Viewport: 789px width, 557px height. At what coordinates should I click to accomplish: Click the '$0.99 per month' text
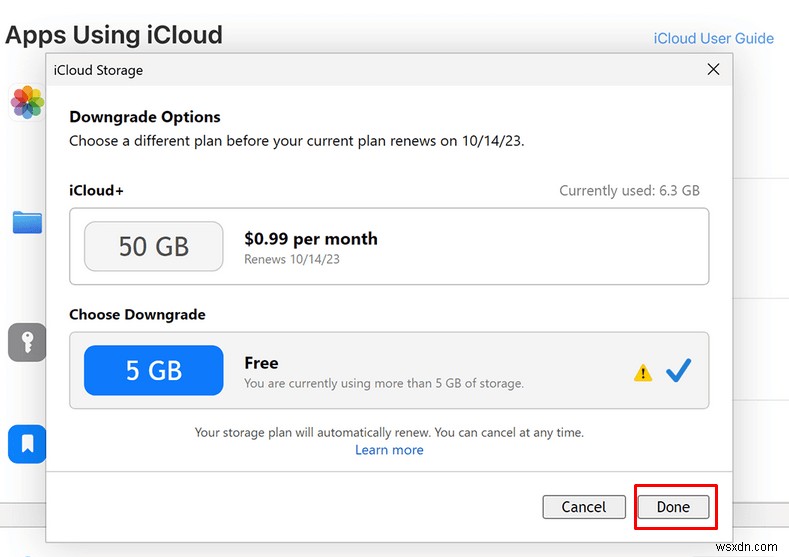310,238
